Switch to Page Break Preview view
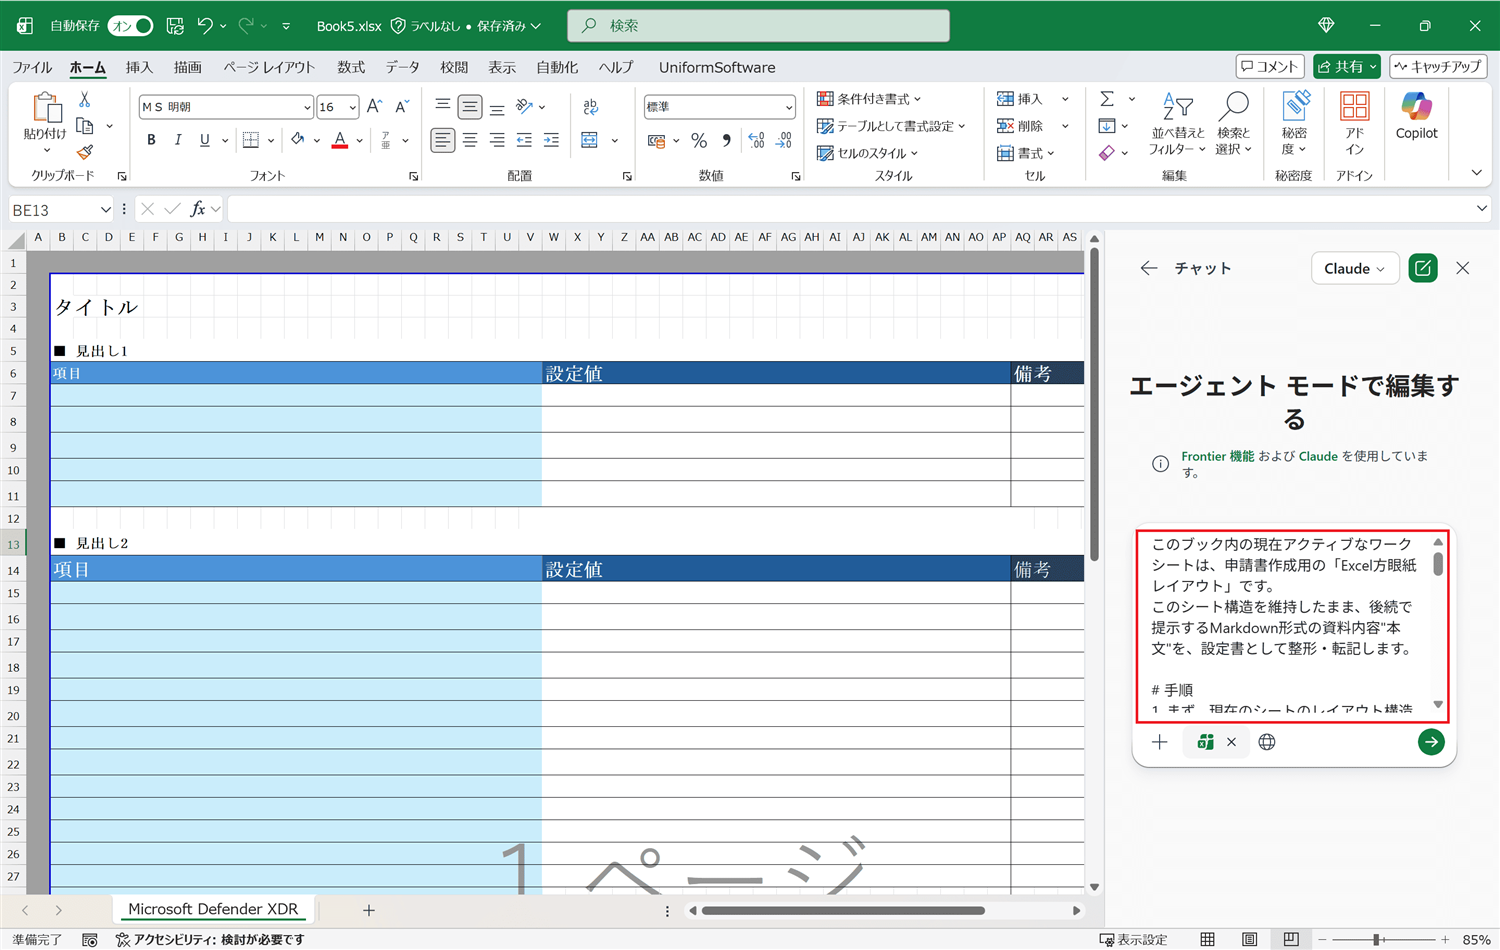This screenshot has width=1500, height=950. [1291, 939]
